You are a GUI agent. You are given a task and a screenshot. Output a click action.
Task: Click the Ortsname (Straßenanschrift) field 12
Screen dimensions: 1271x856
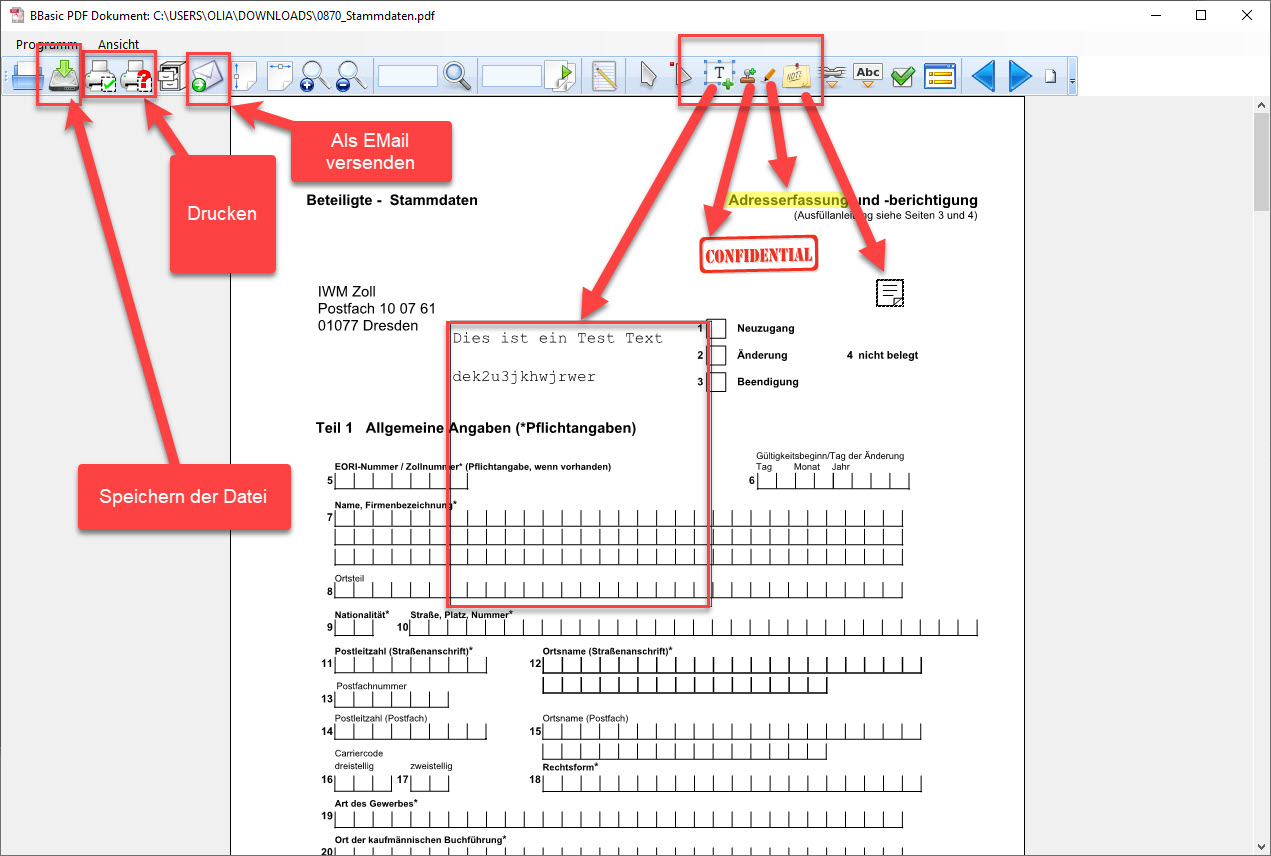732,665
